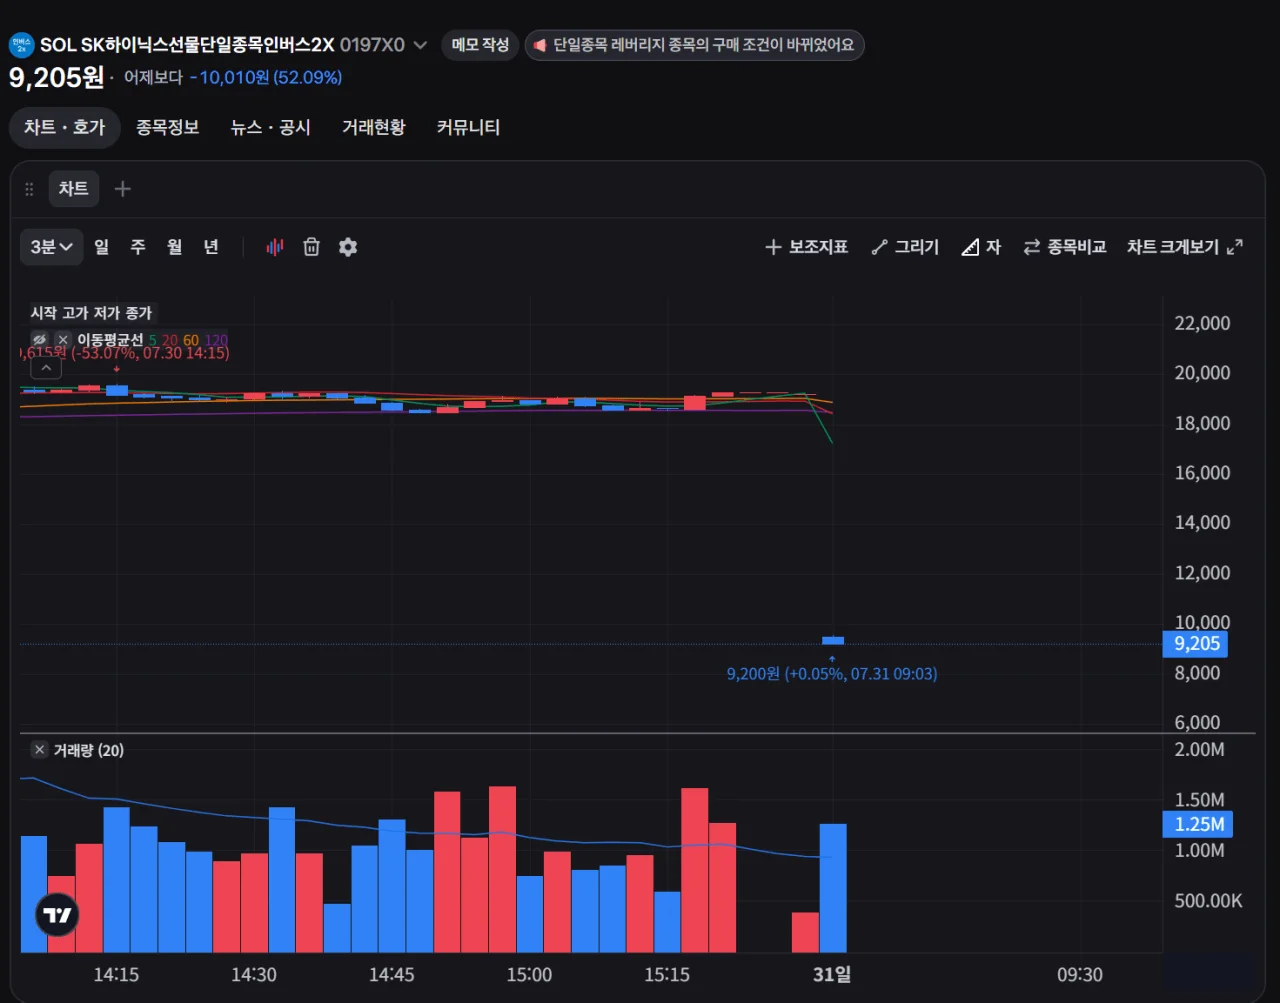Image resolution: width=1280 pixels, height=1003 pixels.
Task: Click the 15:00 time axis label
Action: coord(529,975)
